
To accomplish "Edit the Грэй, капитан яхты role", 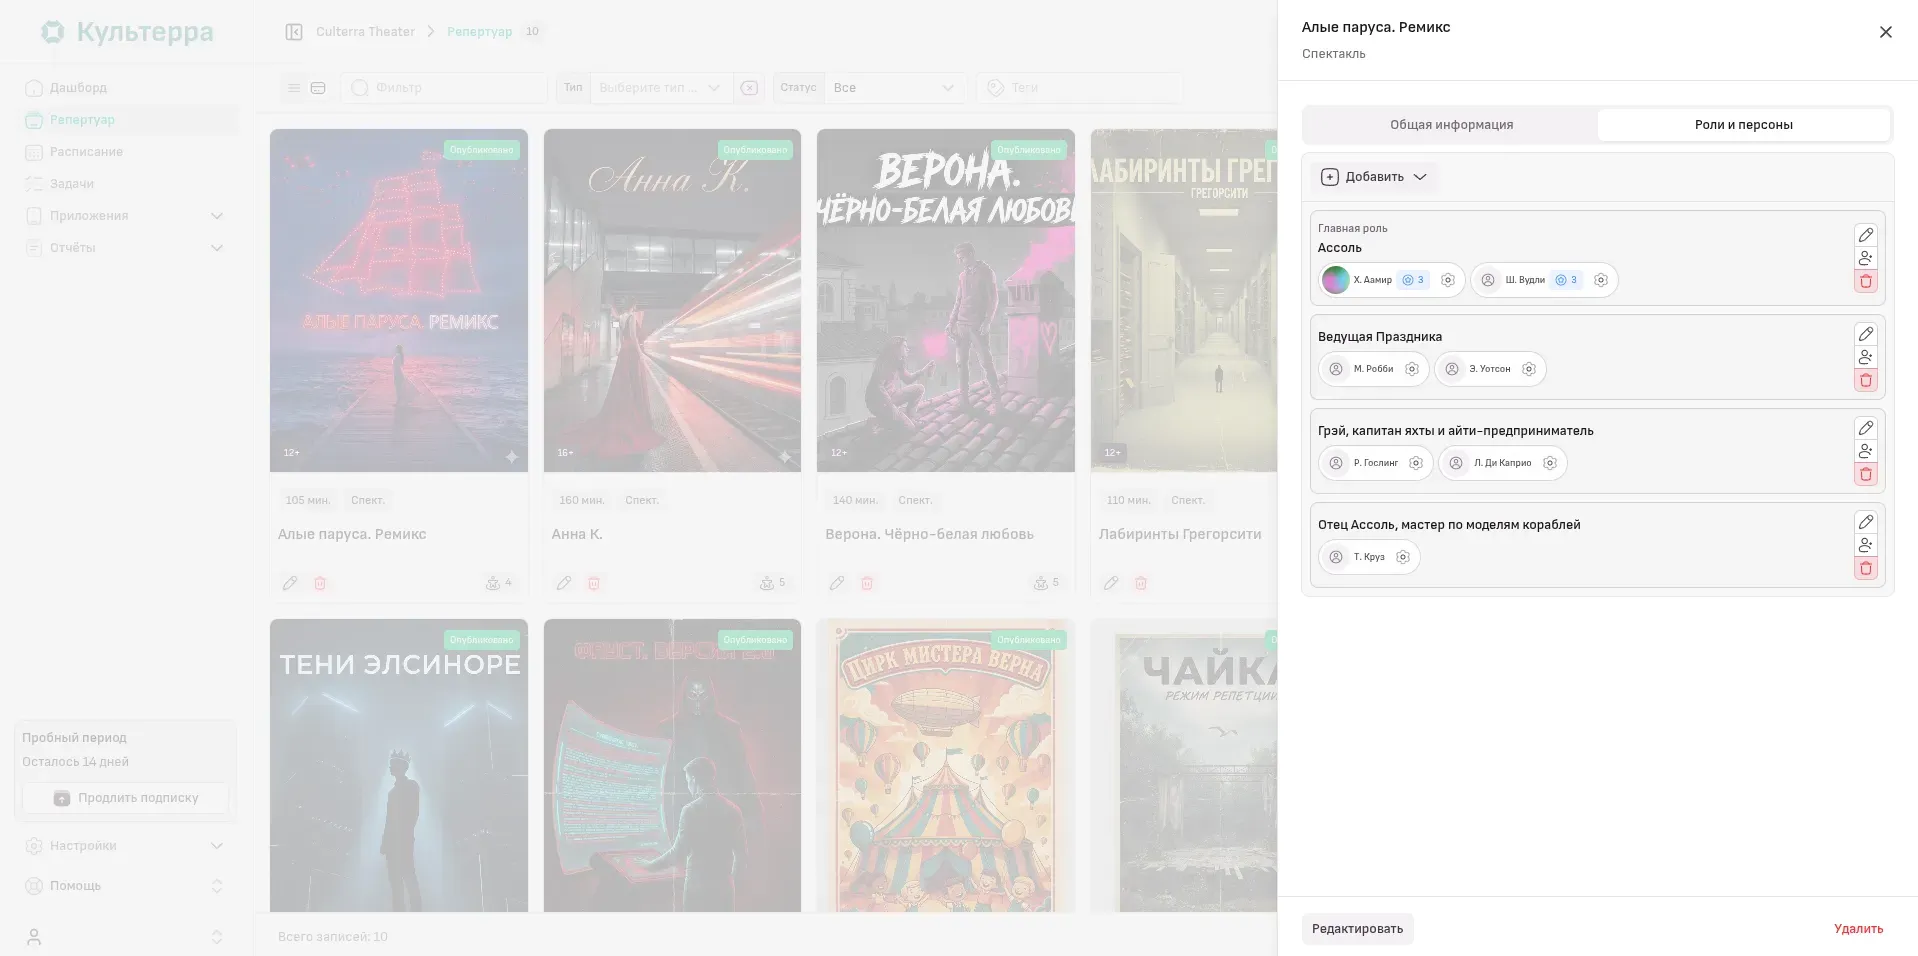I will [x=1865, y=428].
